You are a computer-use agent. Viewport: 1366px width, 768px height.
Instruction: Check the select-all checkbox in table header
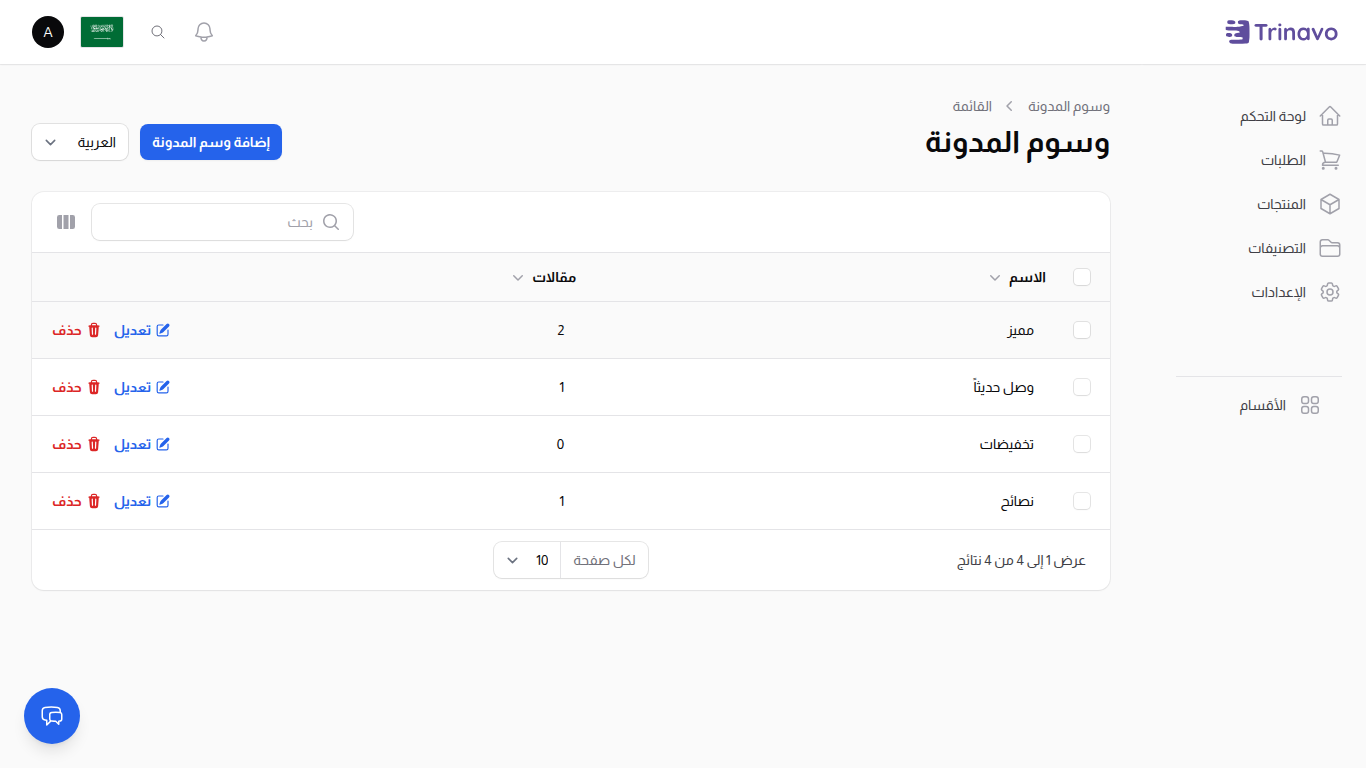coord(1082,277)
